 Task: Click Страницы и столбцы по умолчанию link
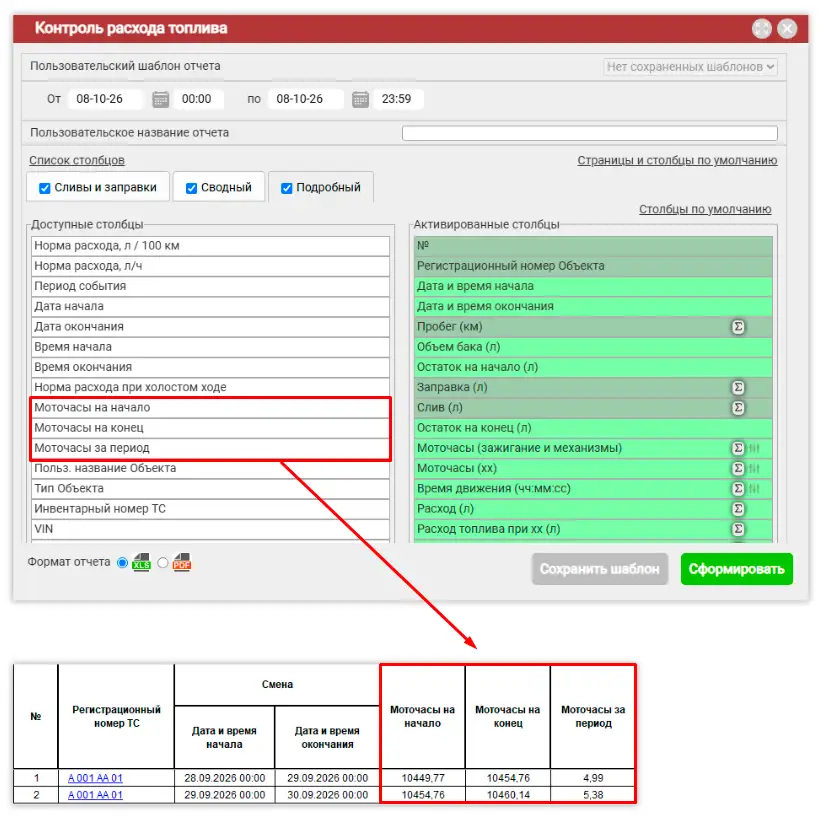[x=677, y=160]
